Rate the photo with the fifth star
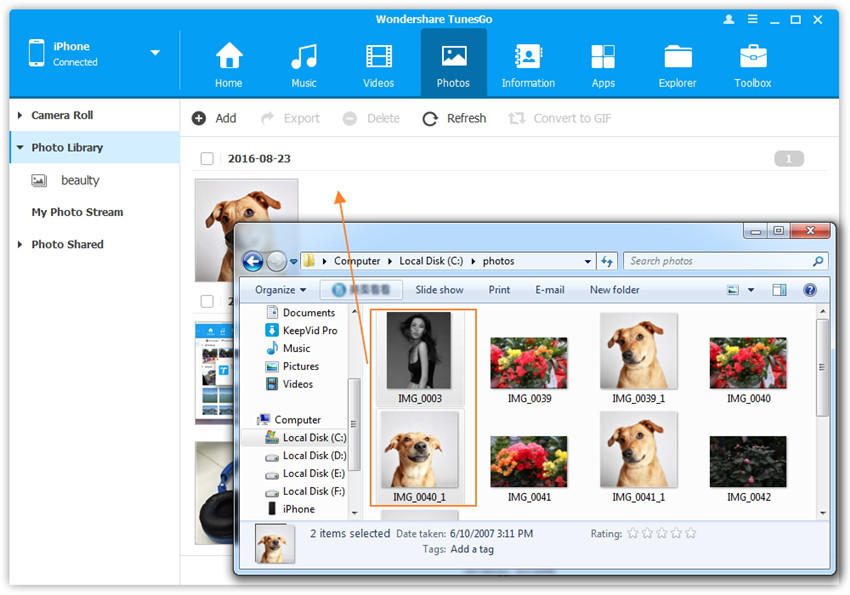Image resolution: width=850 pixels, height=595 pixels. [690, 534]
